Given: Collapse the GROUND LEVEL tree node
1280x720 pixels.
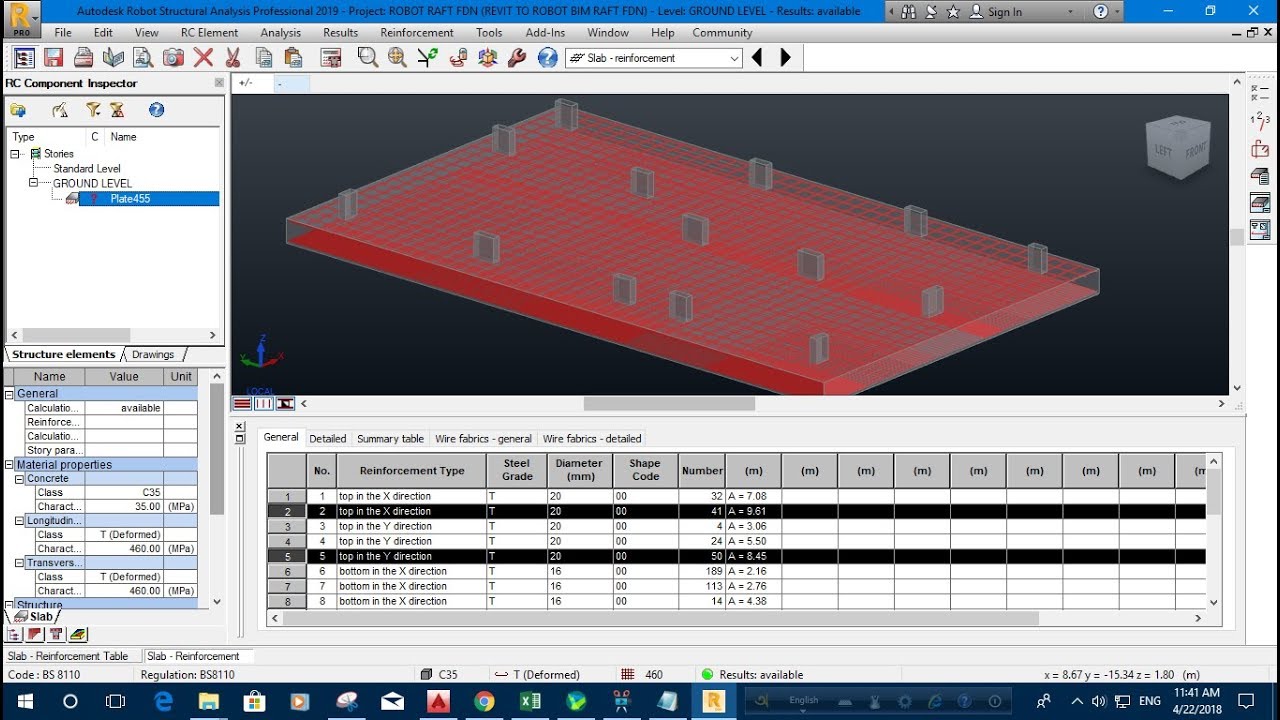Looking at the screenshot, I should click(31, 183).
